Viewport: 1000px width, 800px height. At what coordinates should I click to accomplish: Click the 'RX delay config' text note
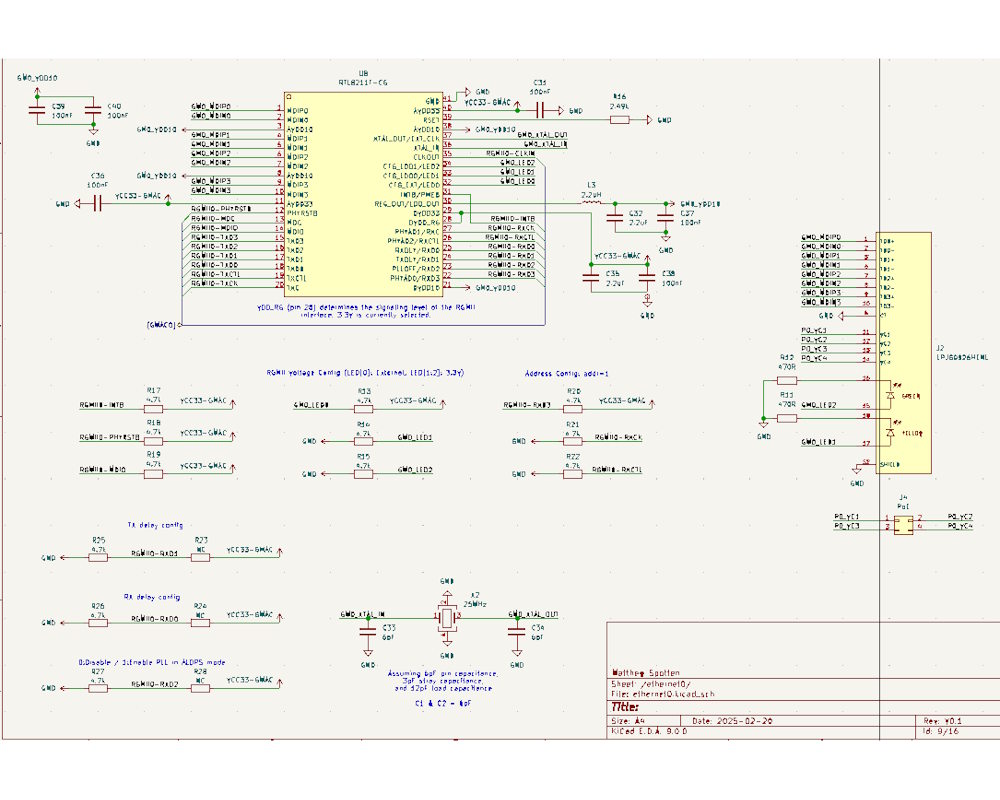(154, 596)
